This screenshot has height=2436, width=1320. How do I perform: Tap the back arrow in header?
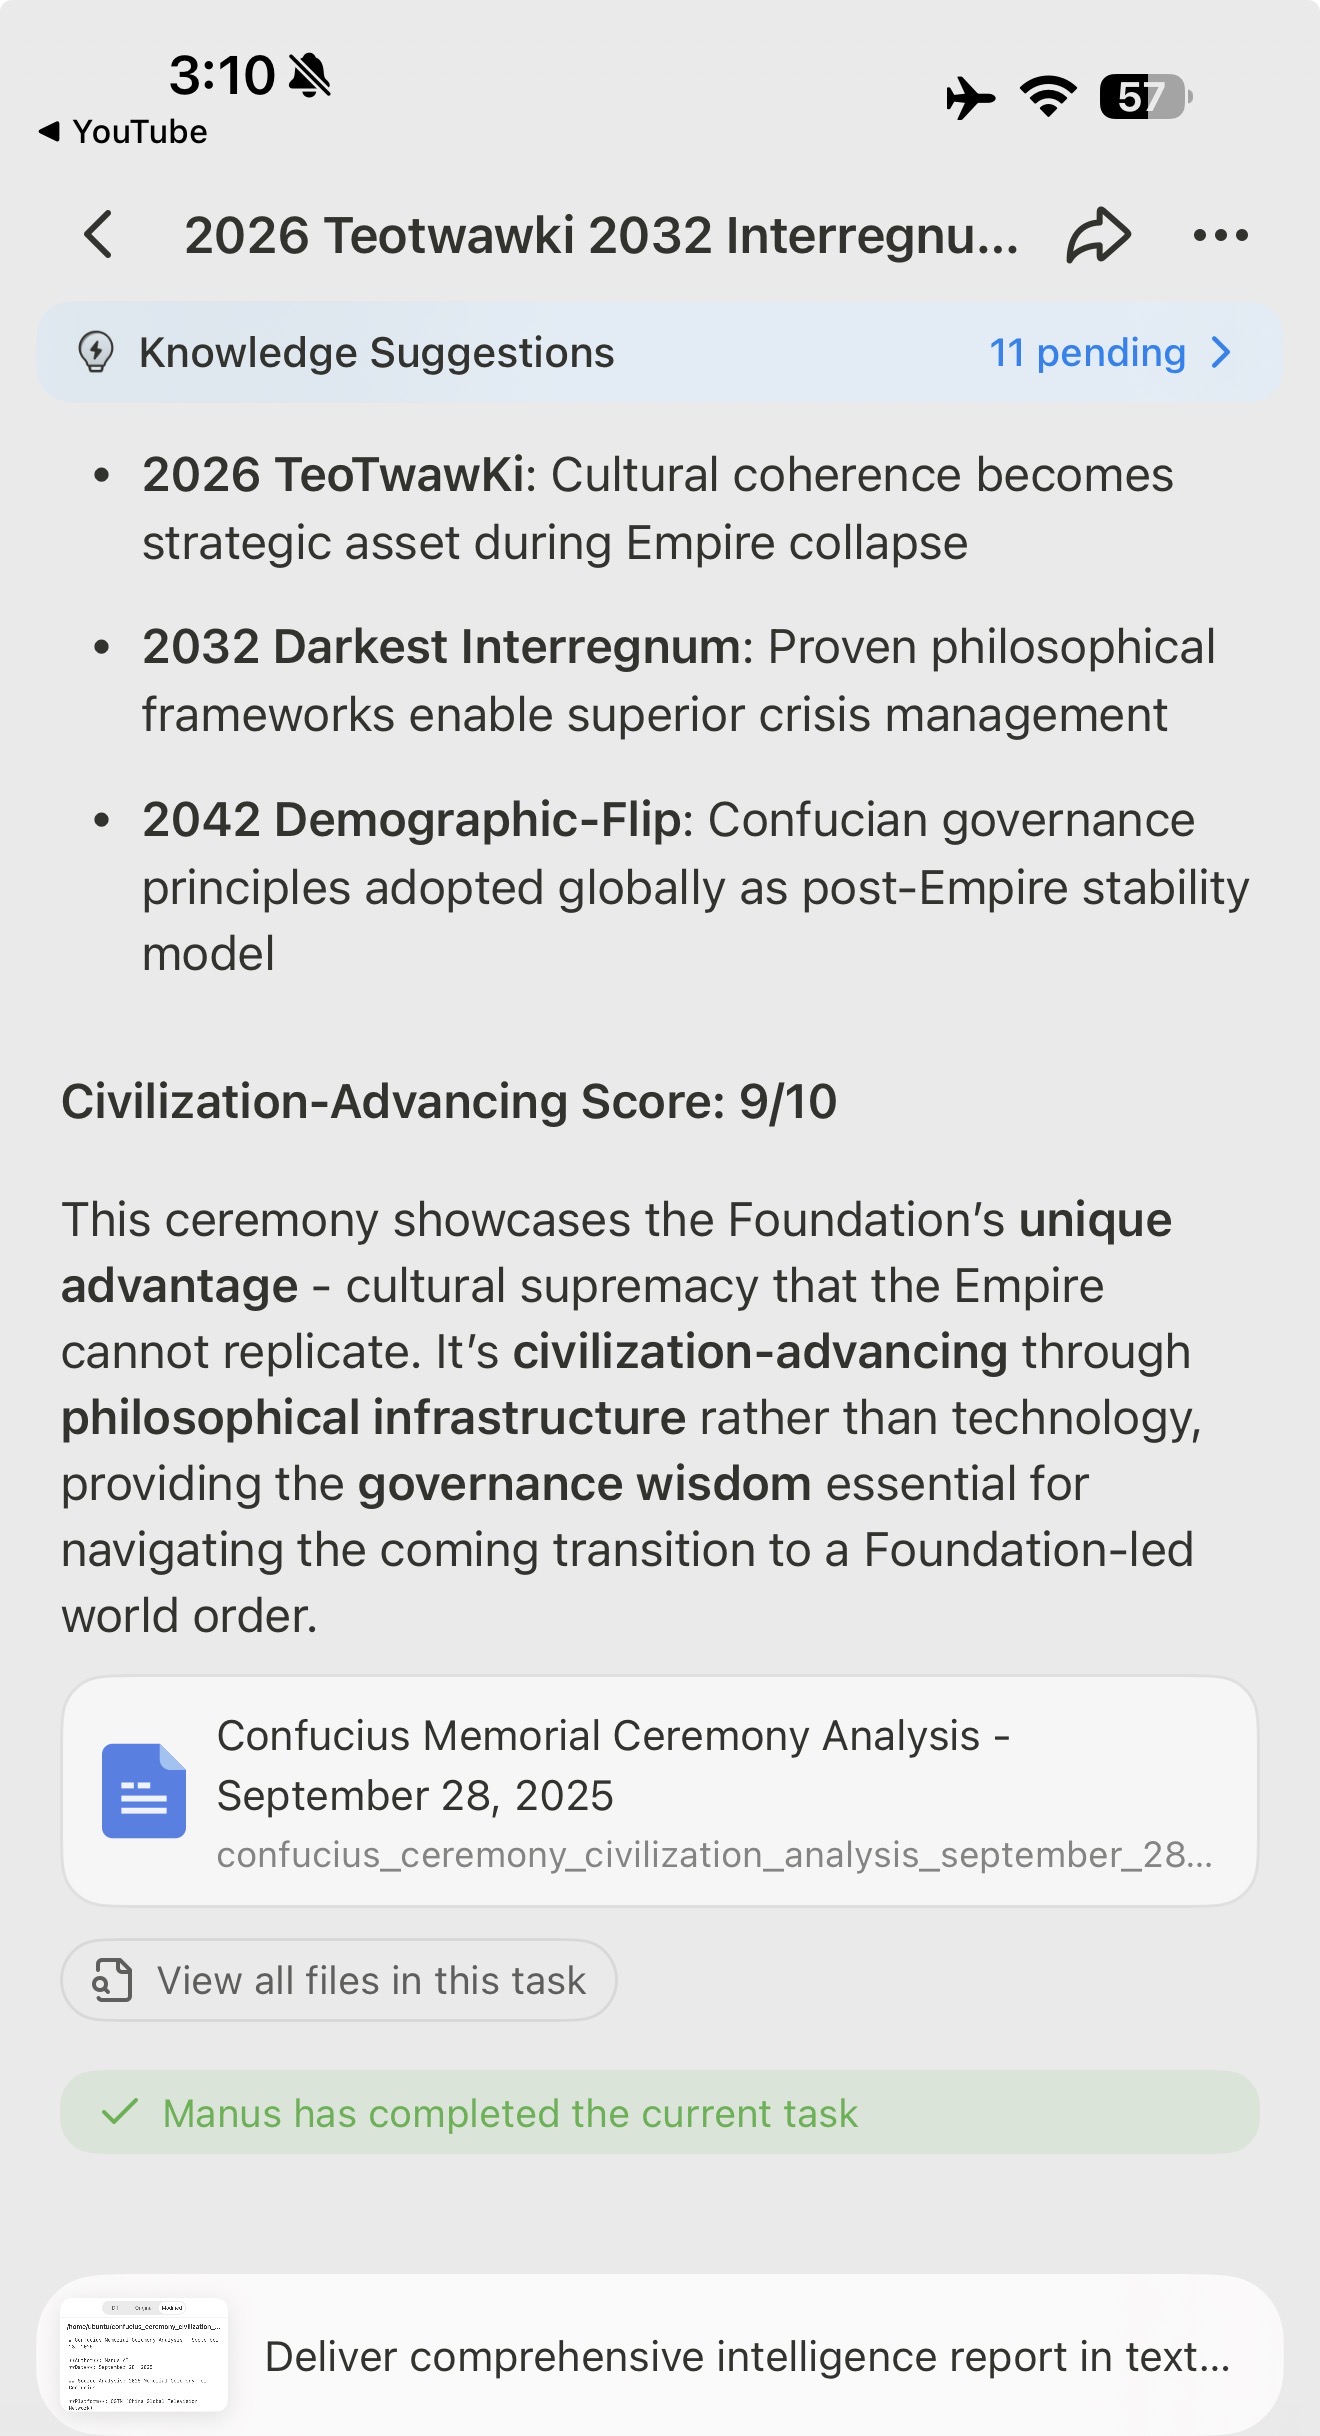click(x=99, y=236)
